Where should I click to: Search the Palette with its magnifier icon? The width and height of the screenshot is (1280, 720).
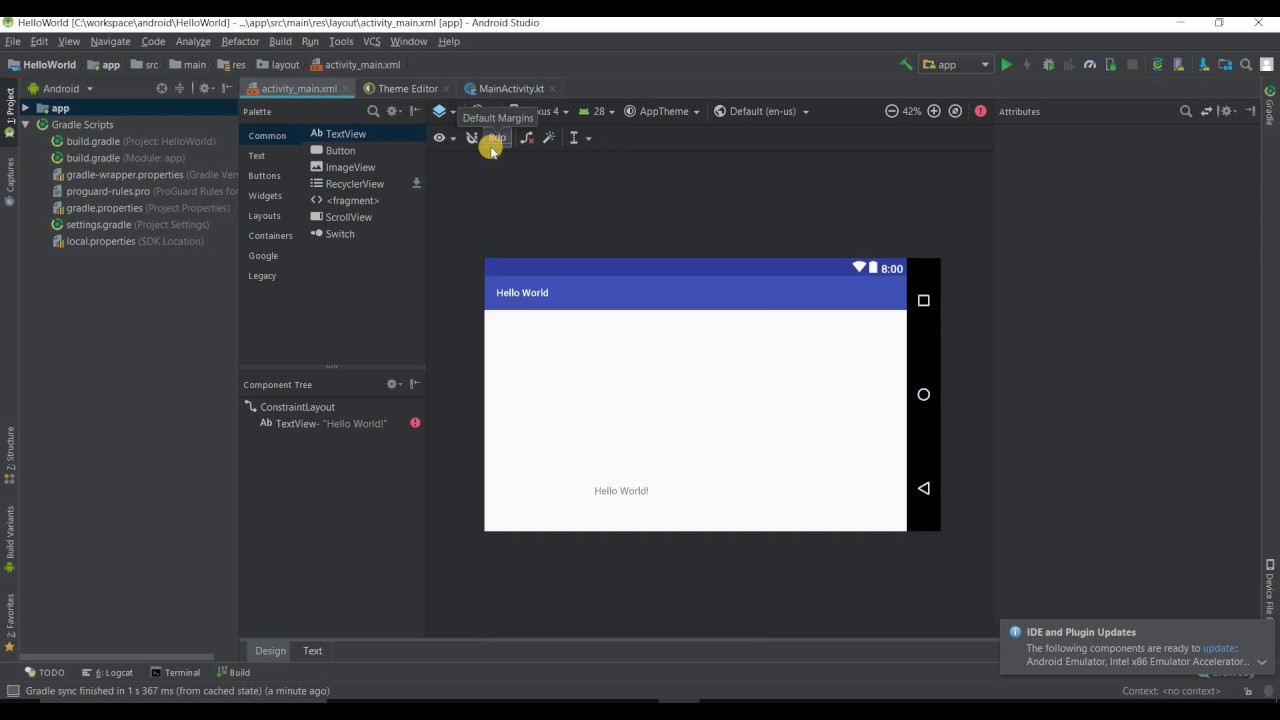(373, 111)
